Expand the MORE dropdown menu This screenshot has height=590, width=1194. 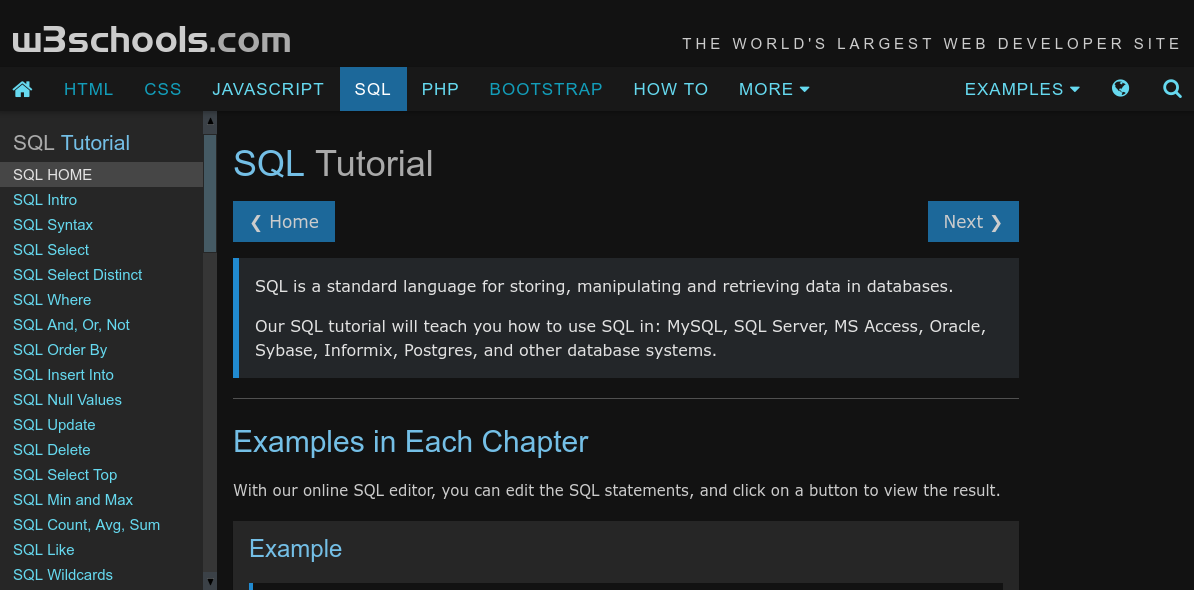point(774,89)
